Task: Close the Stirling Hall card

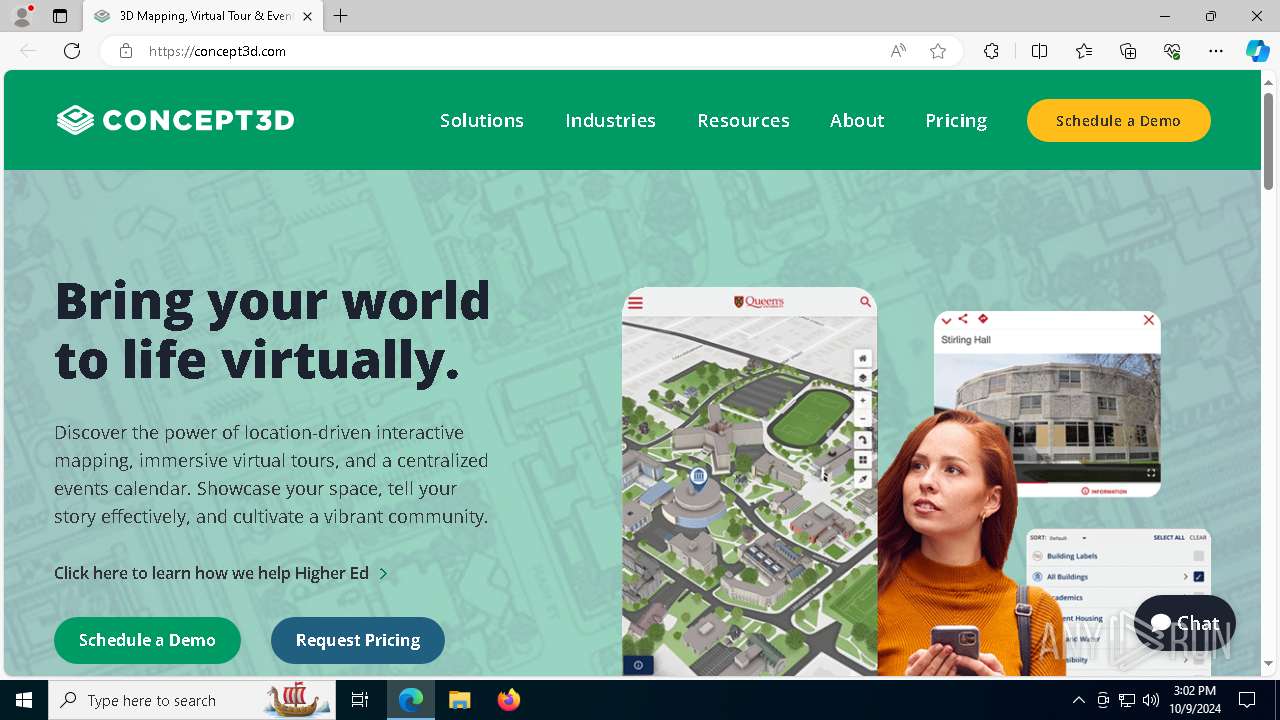Action: click(x=1148, y=320)
